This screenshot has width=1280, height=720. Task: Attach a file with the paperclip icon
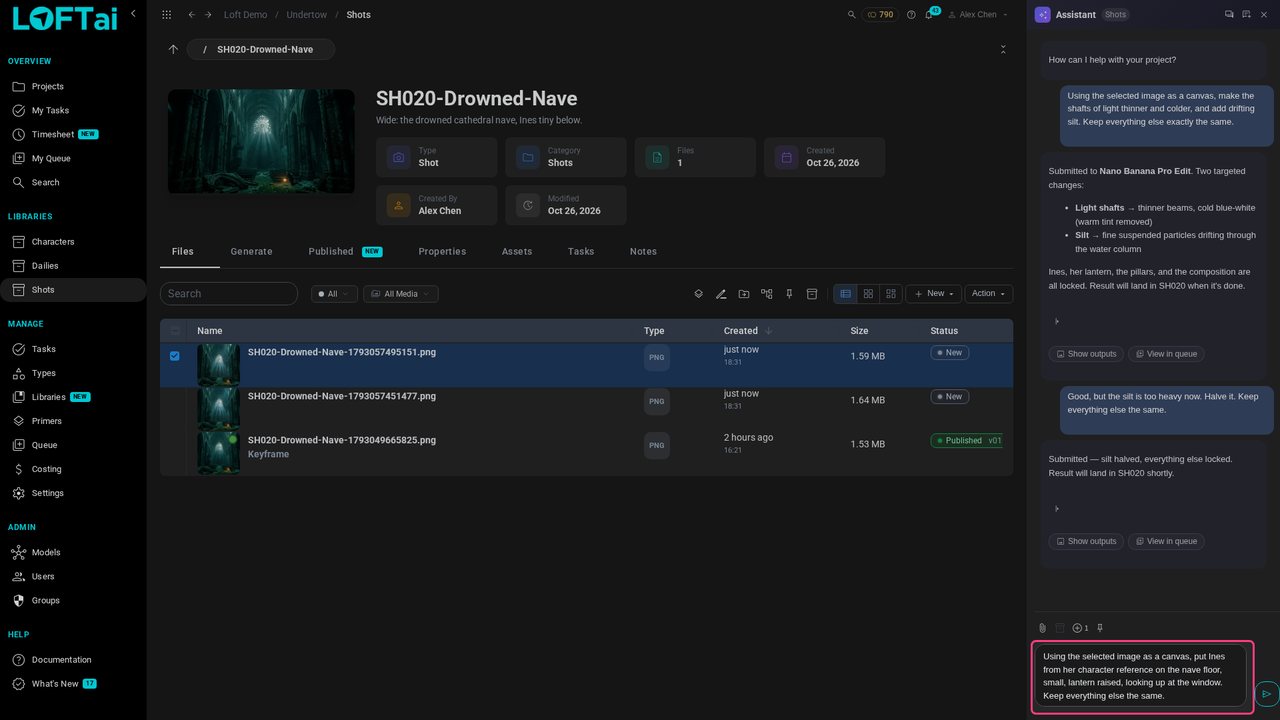1042,628
